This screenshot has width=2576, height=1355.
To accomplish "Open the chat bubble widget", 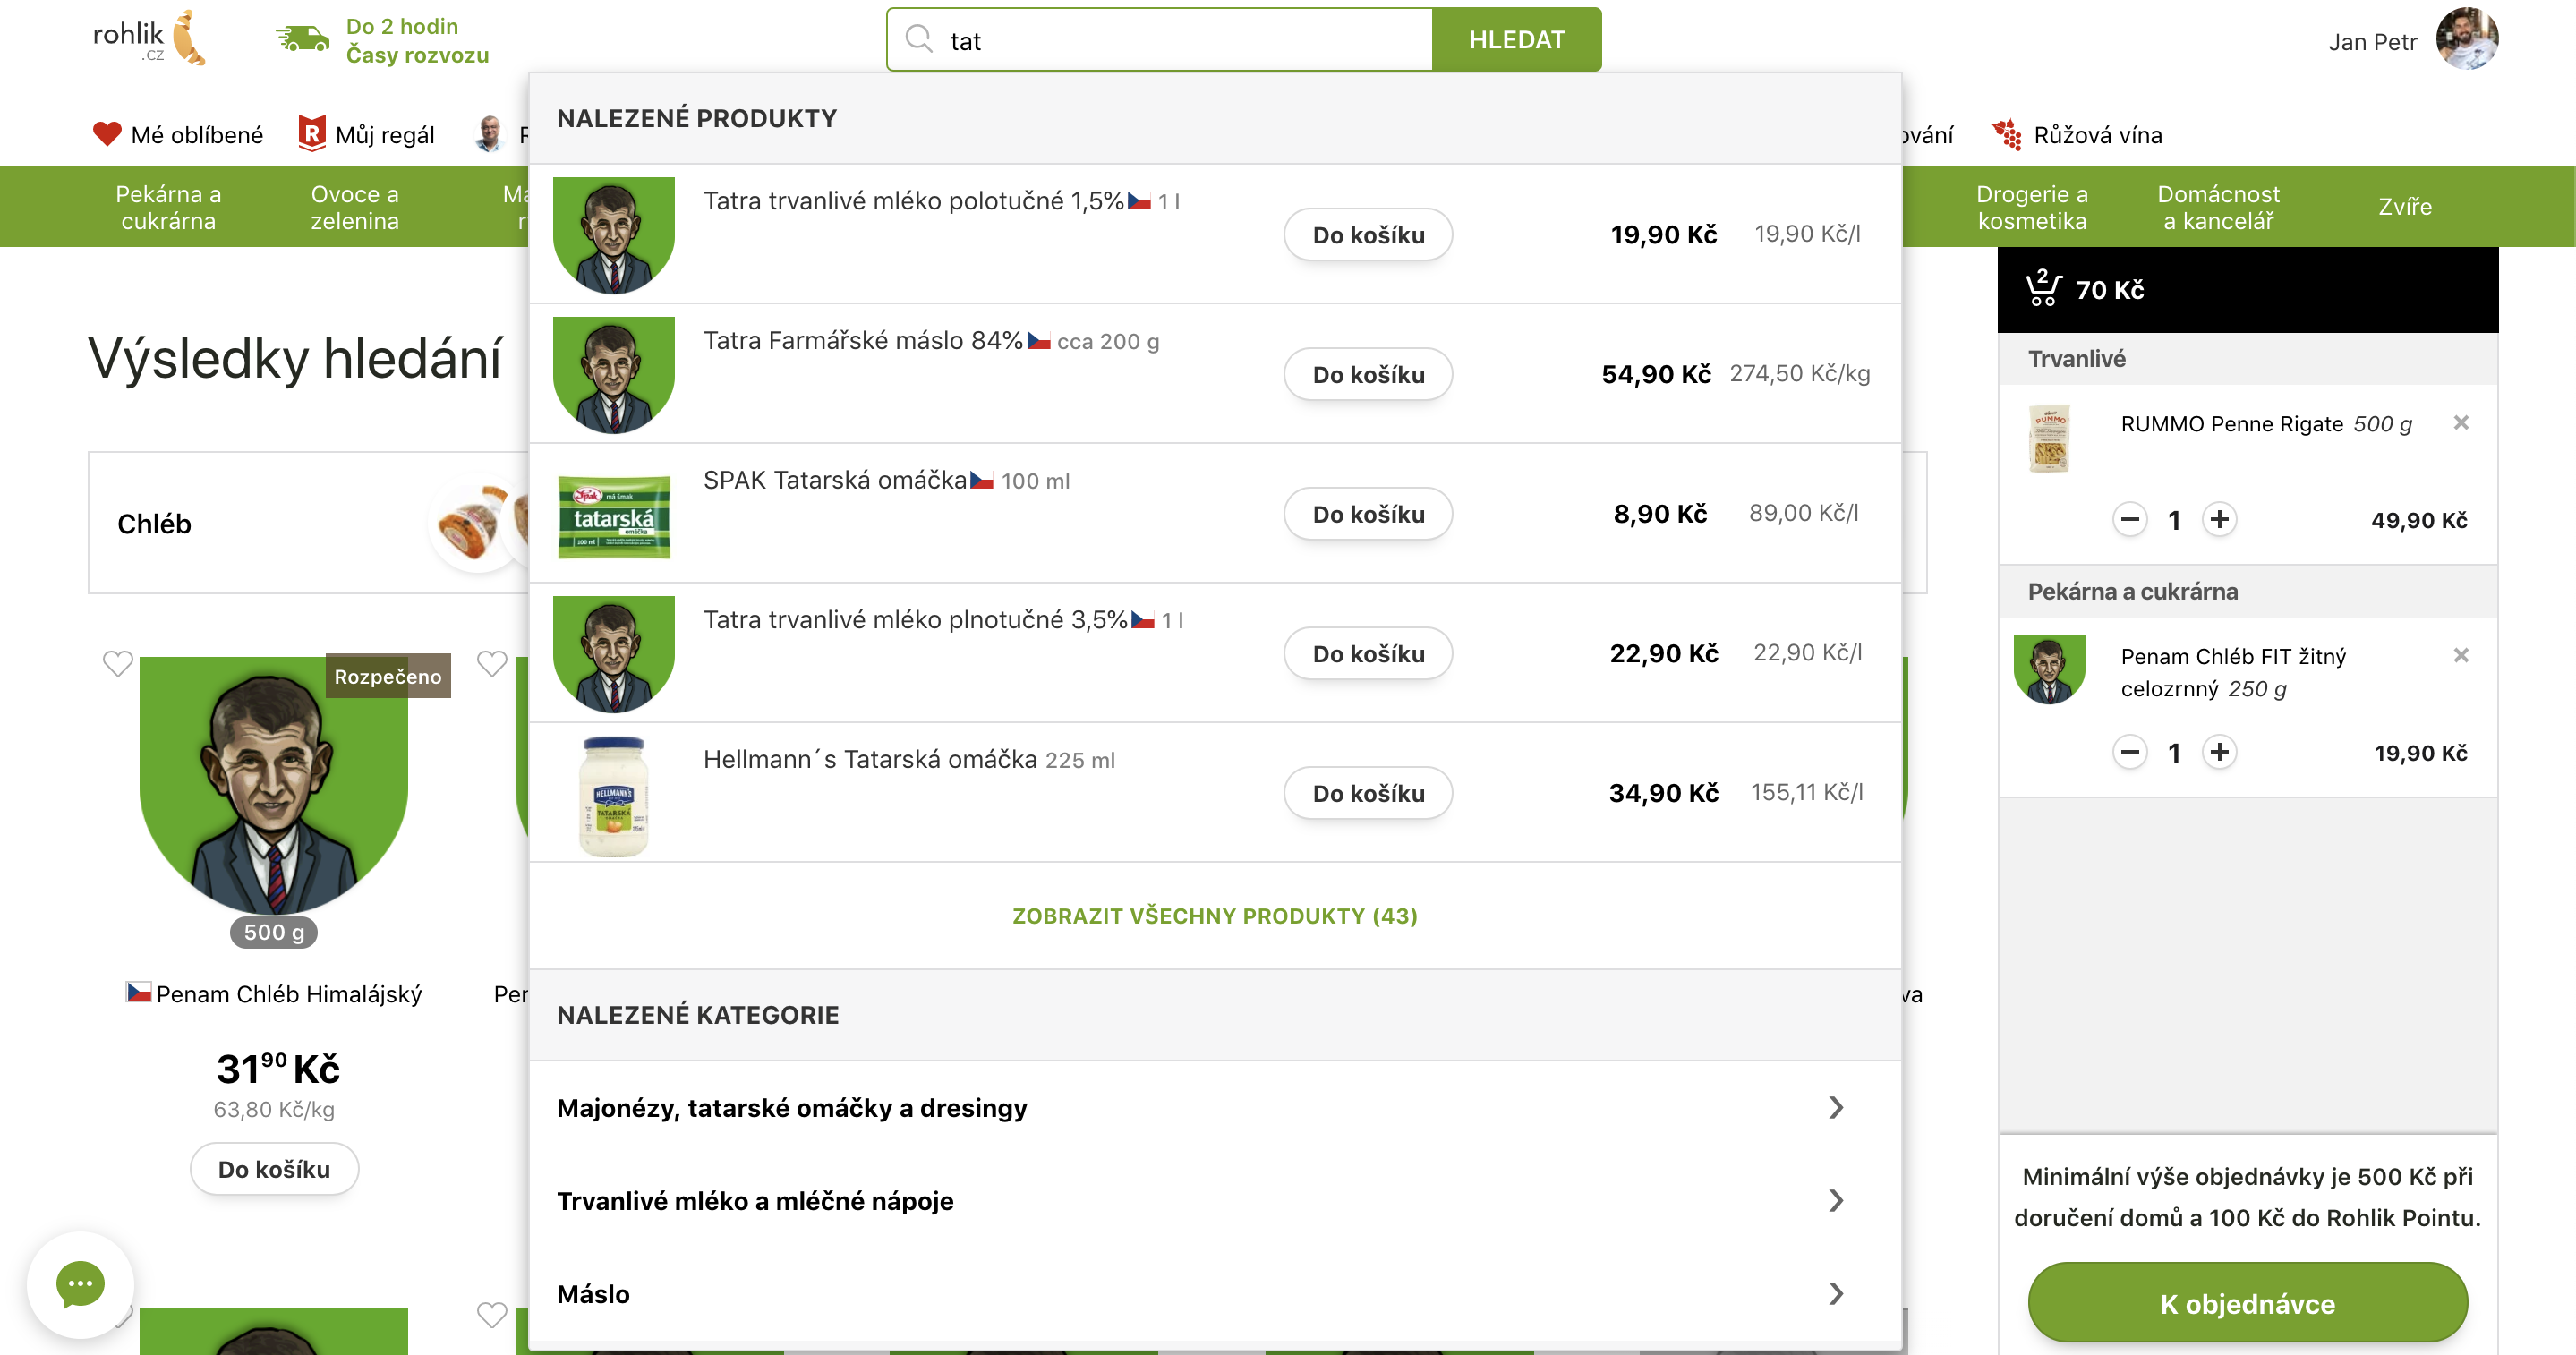I will [x=80, y=1284].
